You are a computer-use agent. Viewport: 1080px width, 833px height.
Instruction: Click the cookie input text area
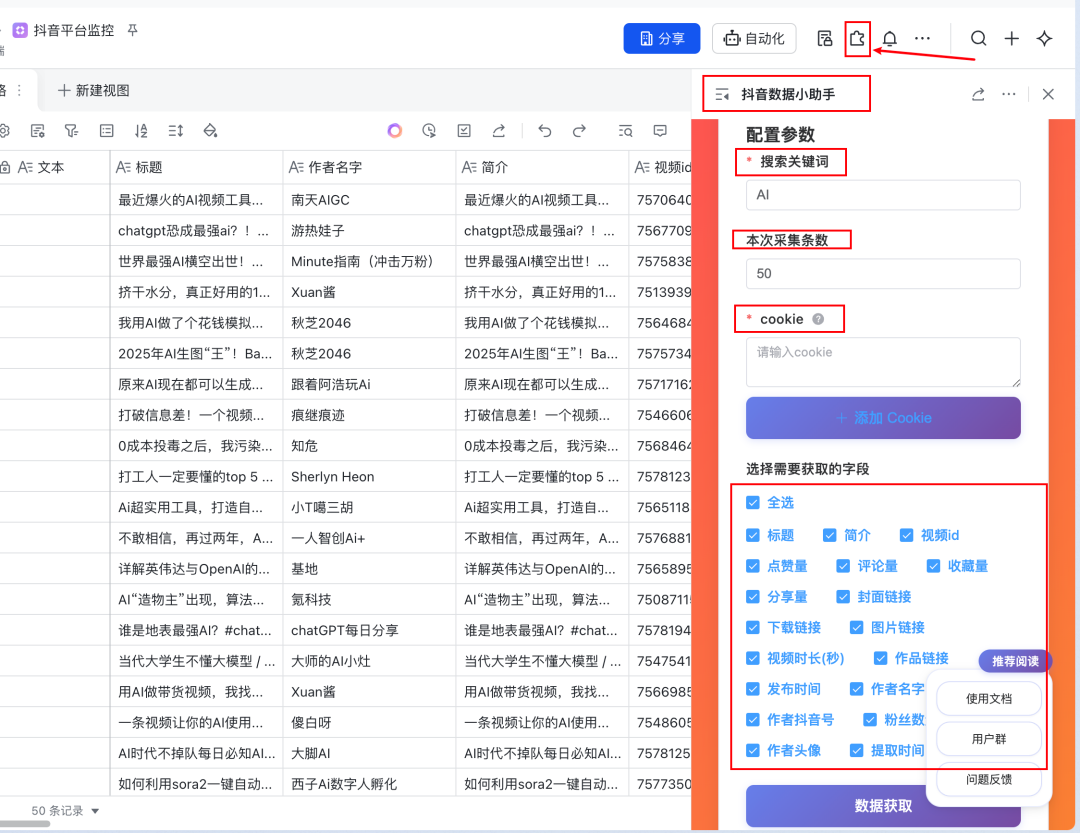(883, 362)
